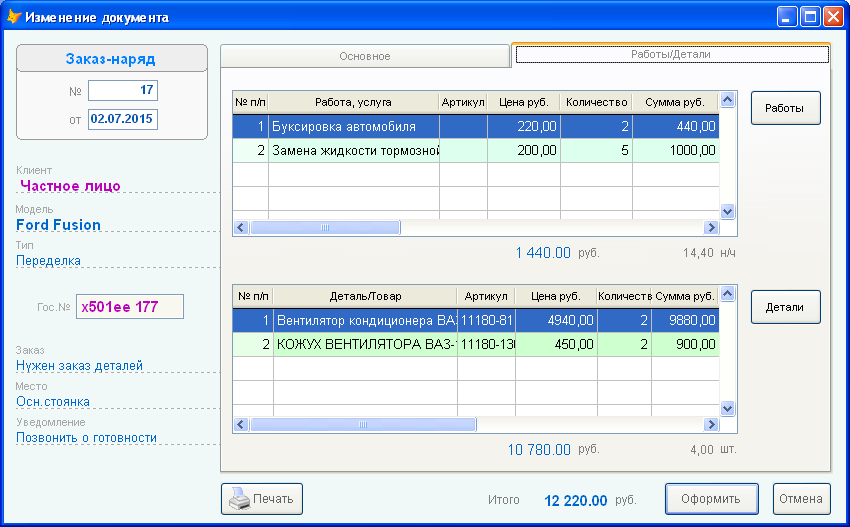Click the works table horizontal scrollbar thumb
Screen dimensions: 850x527
[325, 228]
